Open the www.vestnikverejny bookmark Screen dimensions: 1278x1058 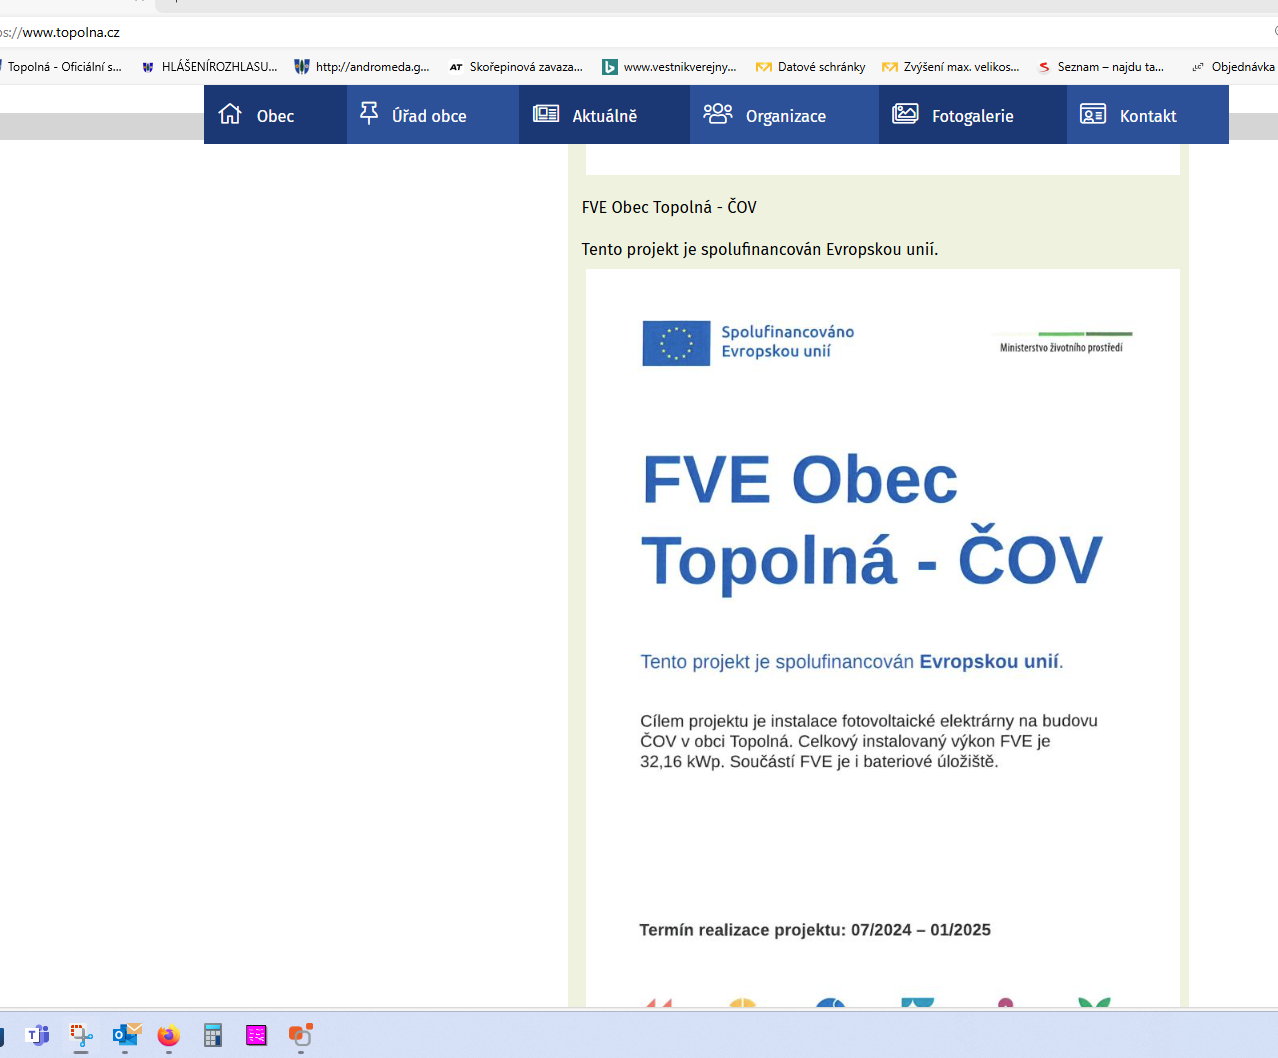678,67
